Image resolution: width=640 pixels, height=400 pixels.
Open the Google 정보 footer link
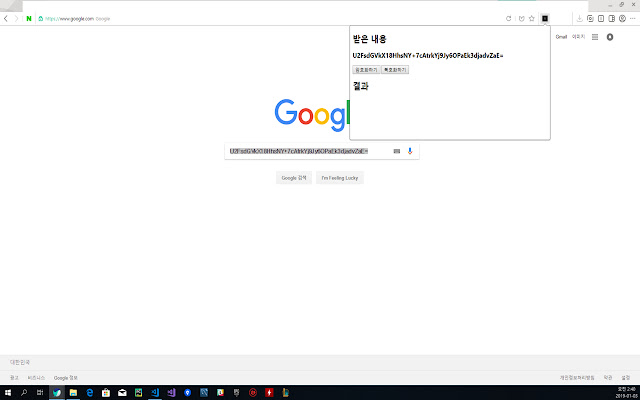(66, 378)
